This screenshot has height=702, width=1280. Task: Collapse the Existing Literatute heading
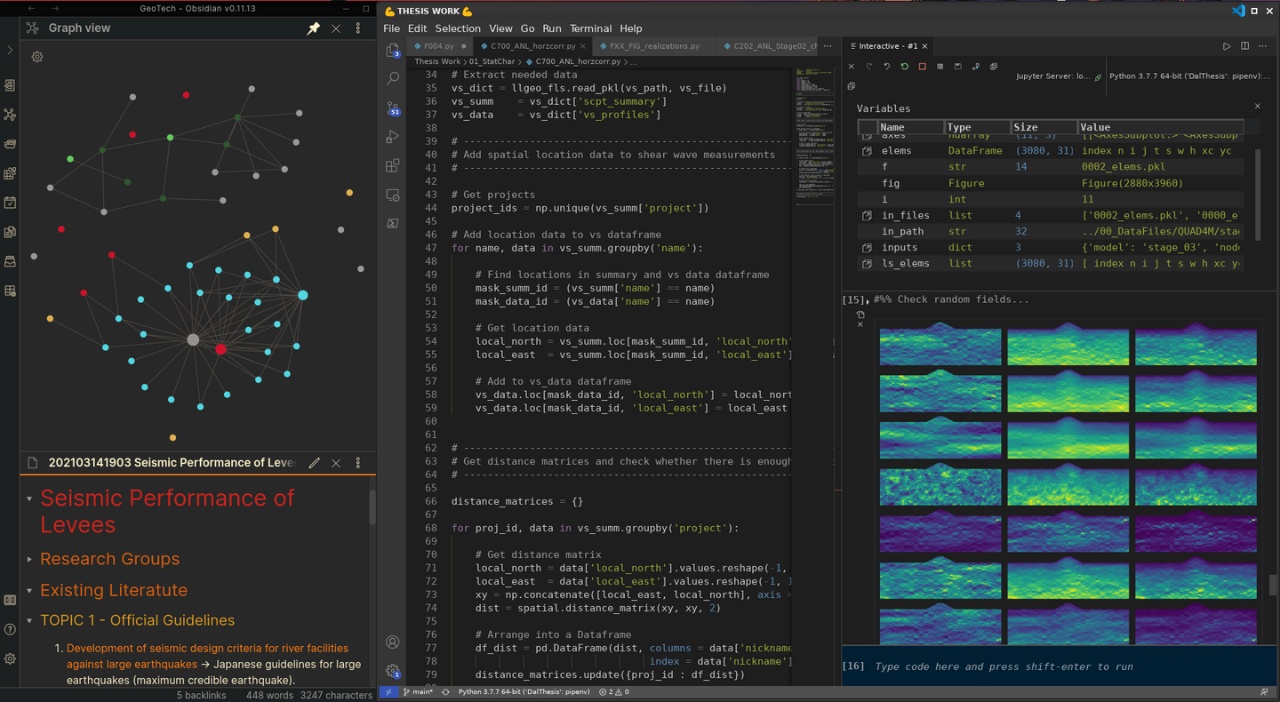29,590
